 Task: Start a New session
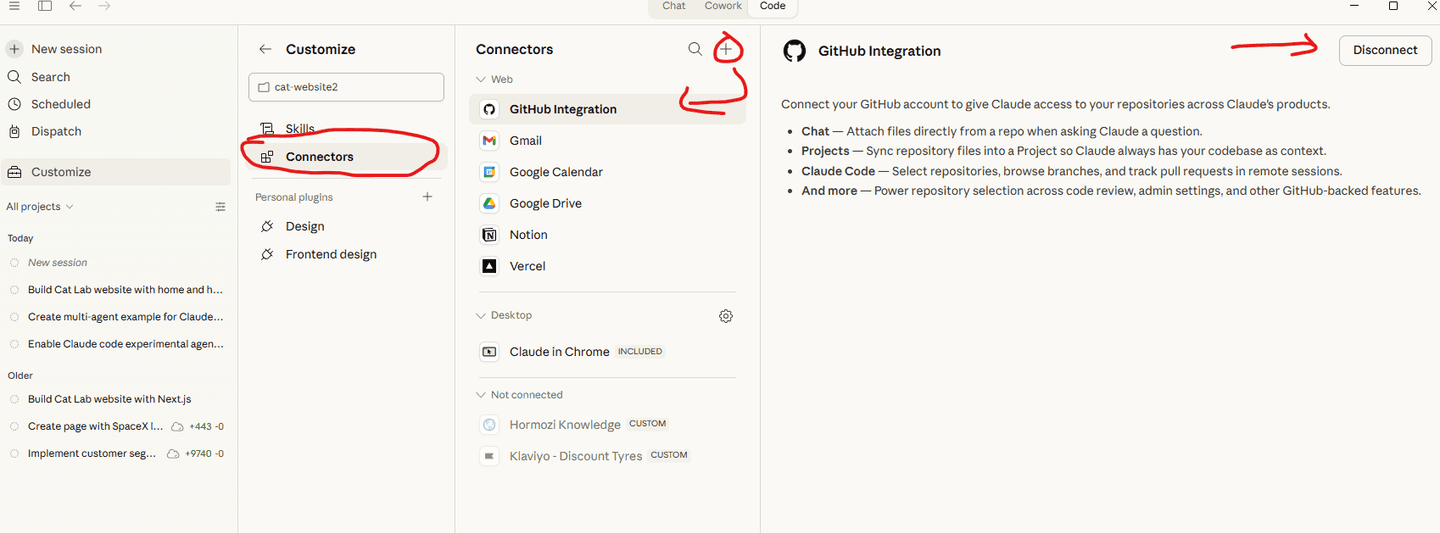tap(66, 49)
